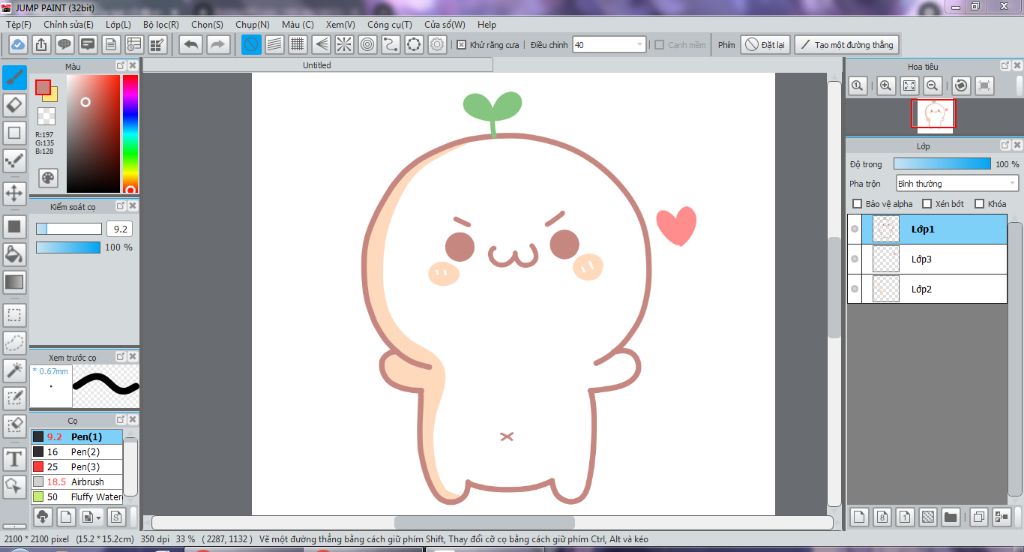Open the Công cụ(T) menu
The image size is (1024, 552).
click(390, 24)
